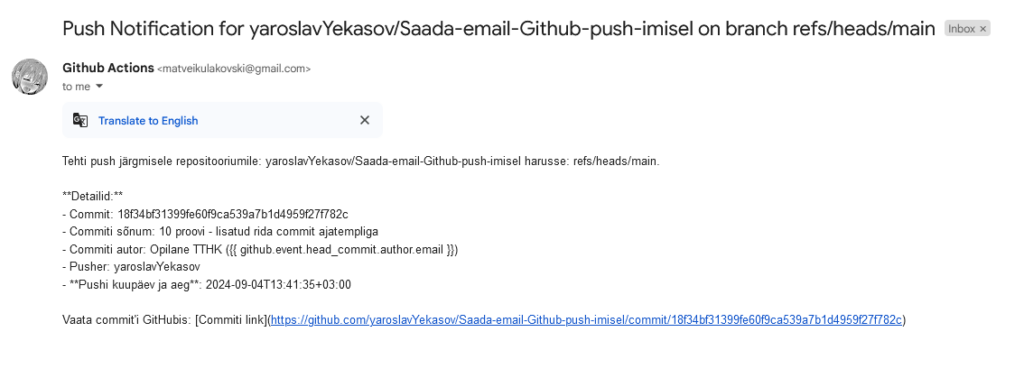Screen dimensions: 1024x378
Task: Click the push timestamp 2024-09-04T13:41:35 line
Action: pyautogui.click(x=206, y=285)
